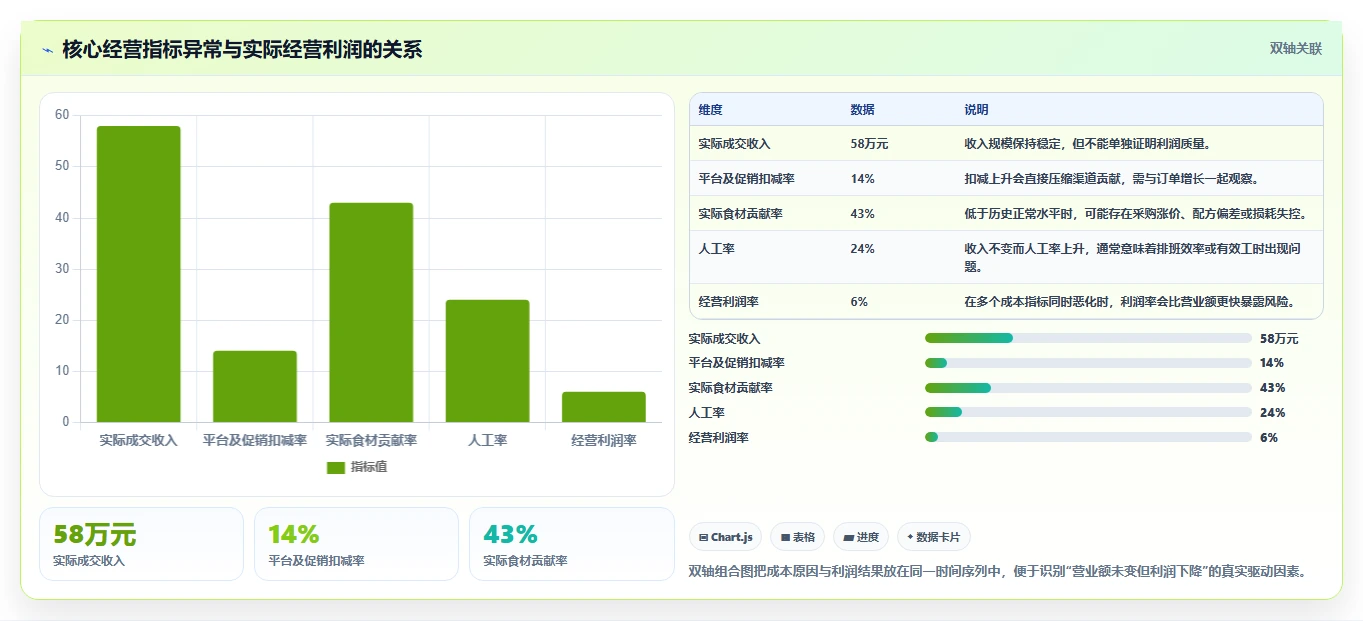Click the 实际食材贡献率 bar in chart
This screenshot has height=621, width=1363.
tap(371, 312)
